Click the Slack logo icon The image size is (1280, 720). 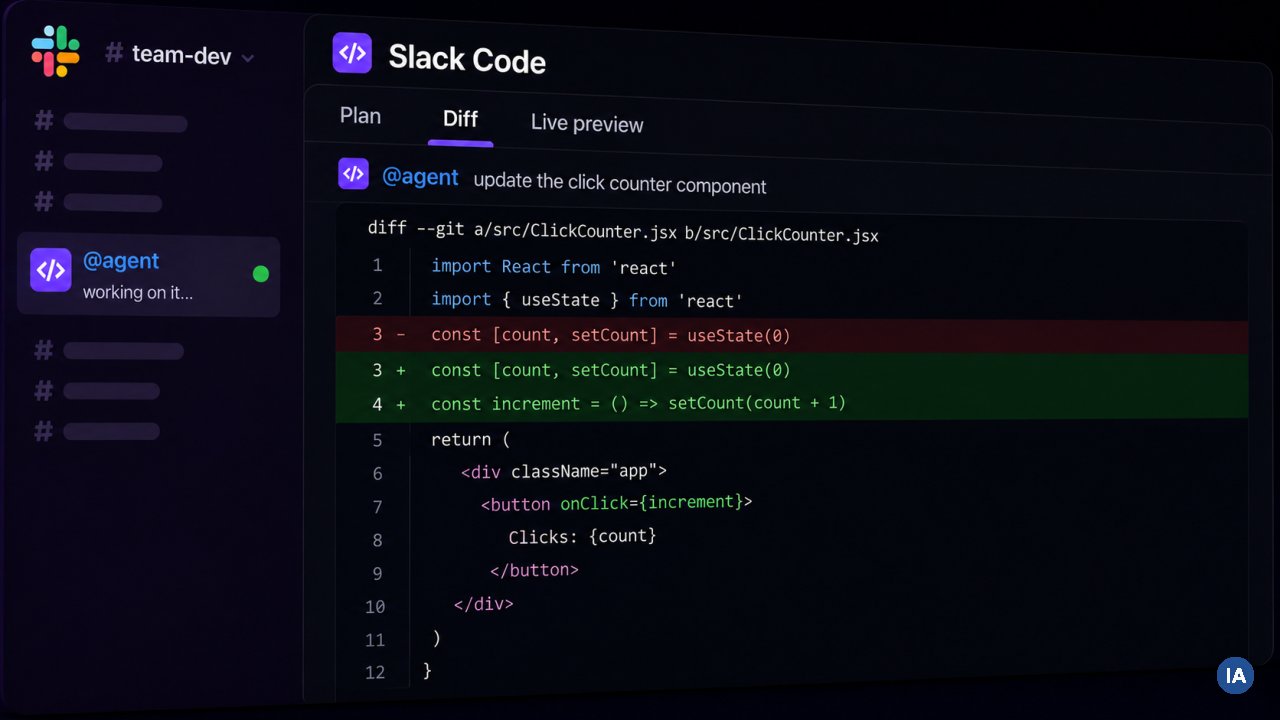coord(55,52)
